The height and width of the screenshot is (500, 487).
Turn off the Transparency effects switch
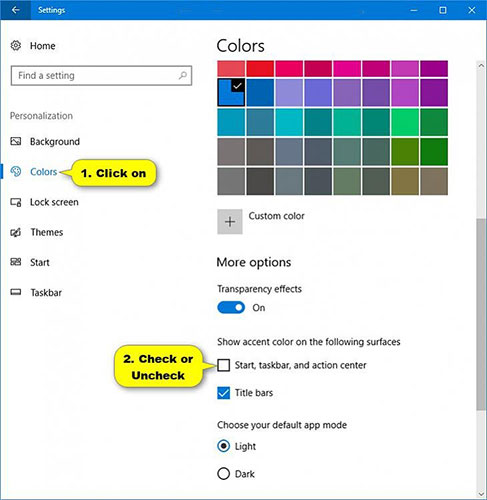[231, 308]
